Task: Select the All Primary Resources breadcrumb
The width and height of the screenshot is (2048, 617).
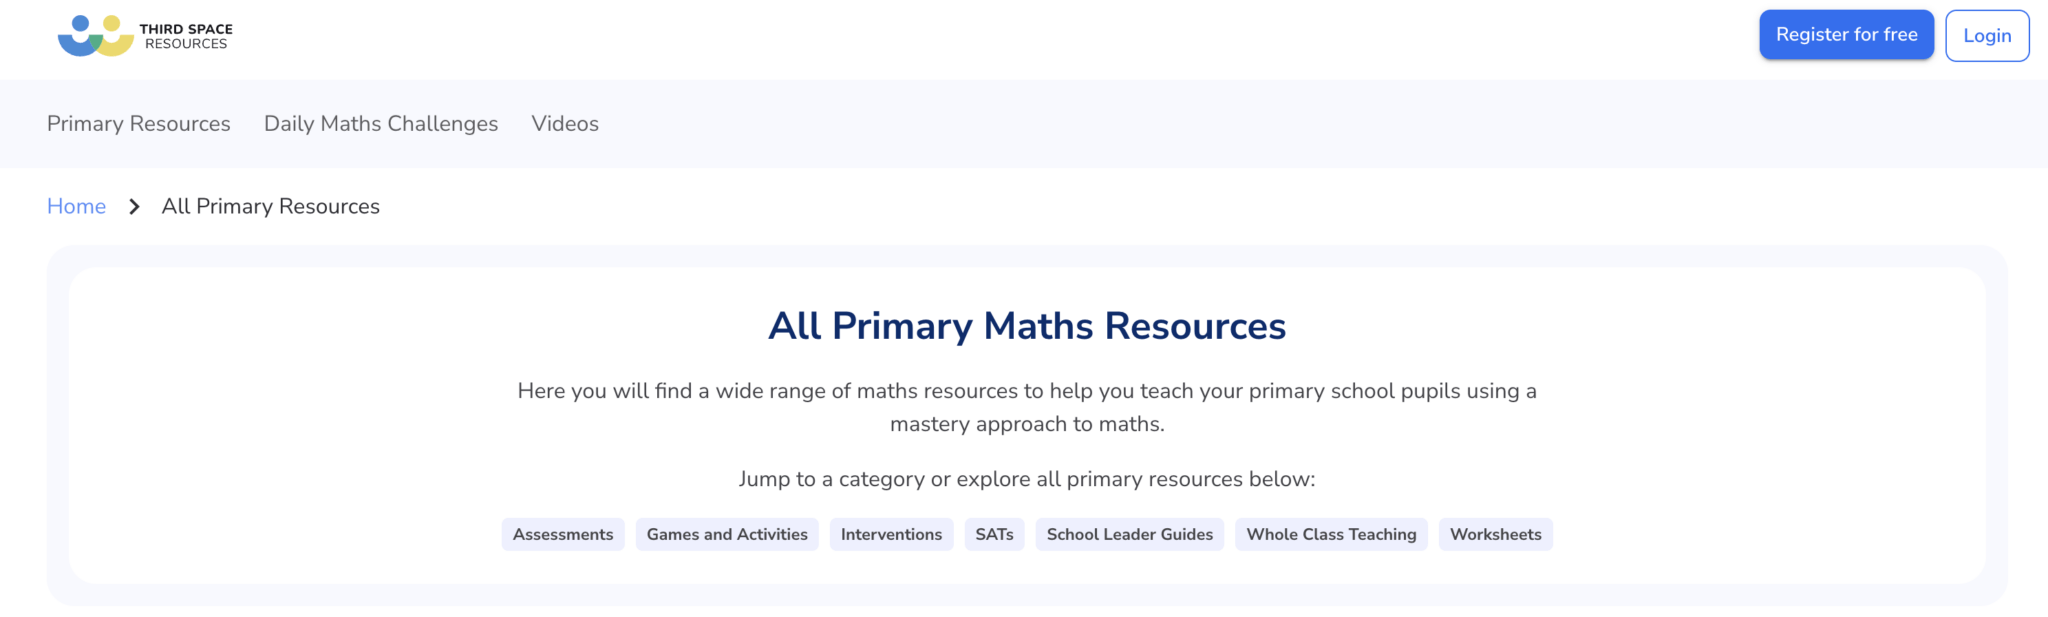Action: point(270,206)
